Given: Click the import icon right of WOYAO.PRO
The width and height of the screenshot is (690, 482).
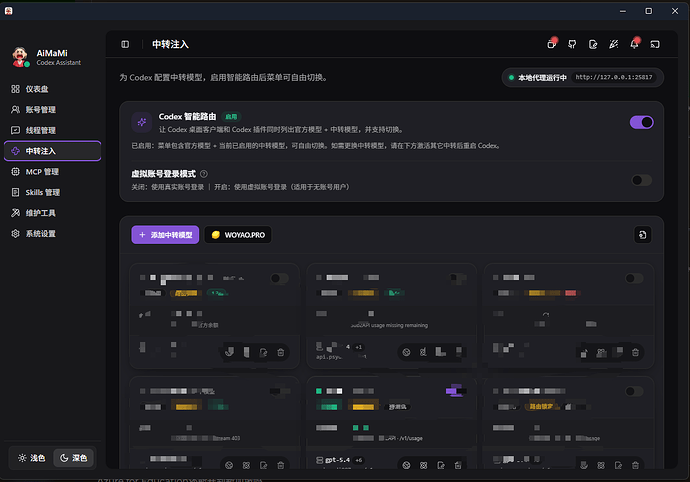Looking at the screenshot, I should [642, 235].
